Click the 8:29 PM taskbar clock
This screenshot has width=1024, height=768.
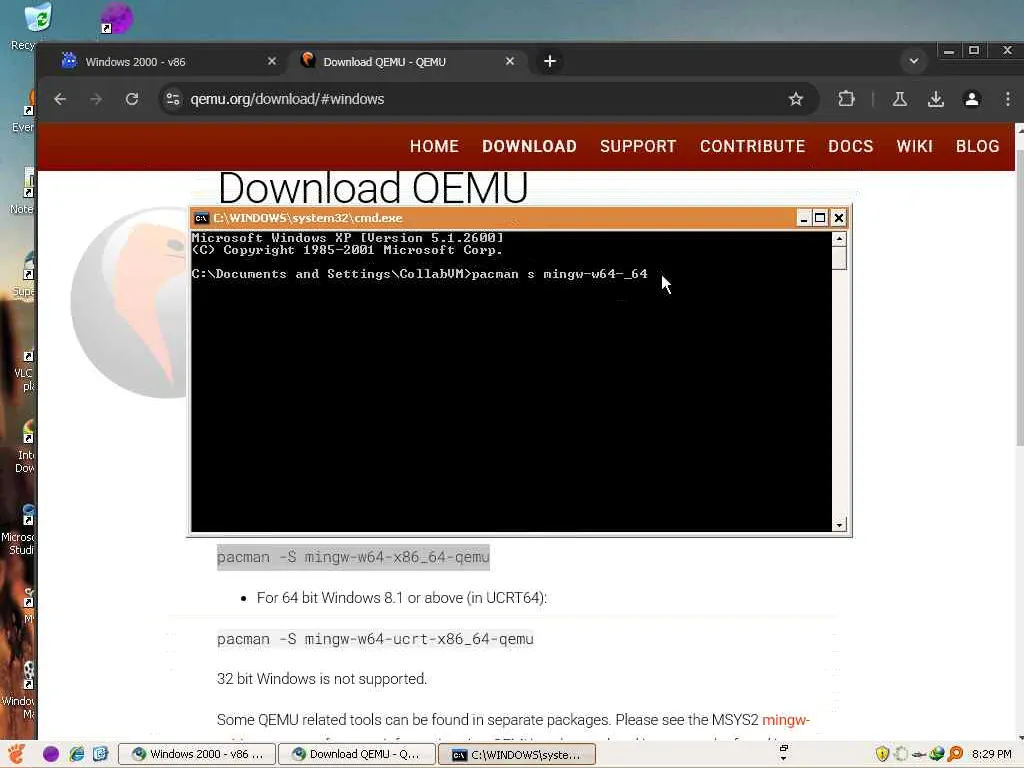click(991, 754)
